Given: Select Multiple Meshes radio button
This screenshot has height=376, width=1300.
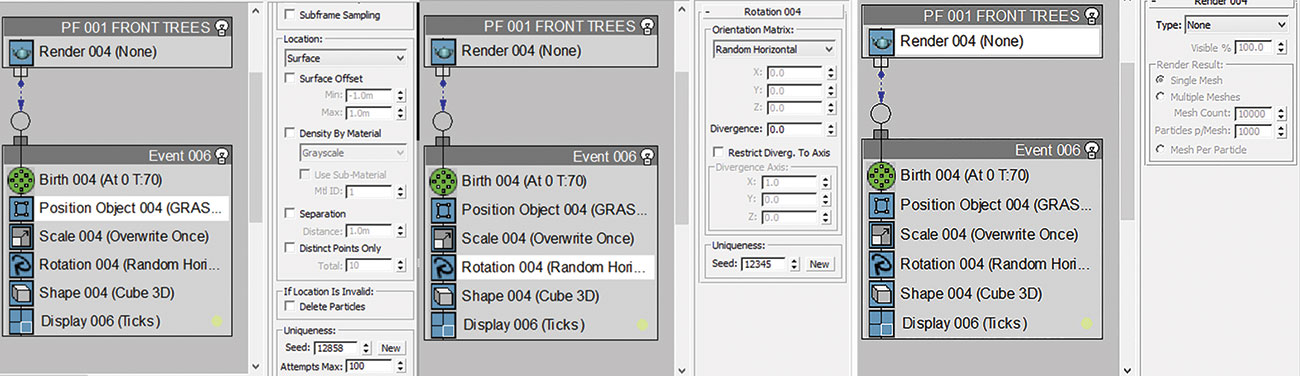Looking at the screenshot, I should [x=1160, y=97].
